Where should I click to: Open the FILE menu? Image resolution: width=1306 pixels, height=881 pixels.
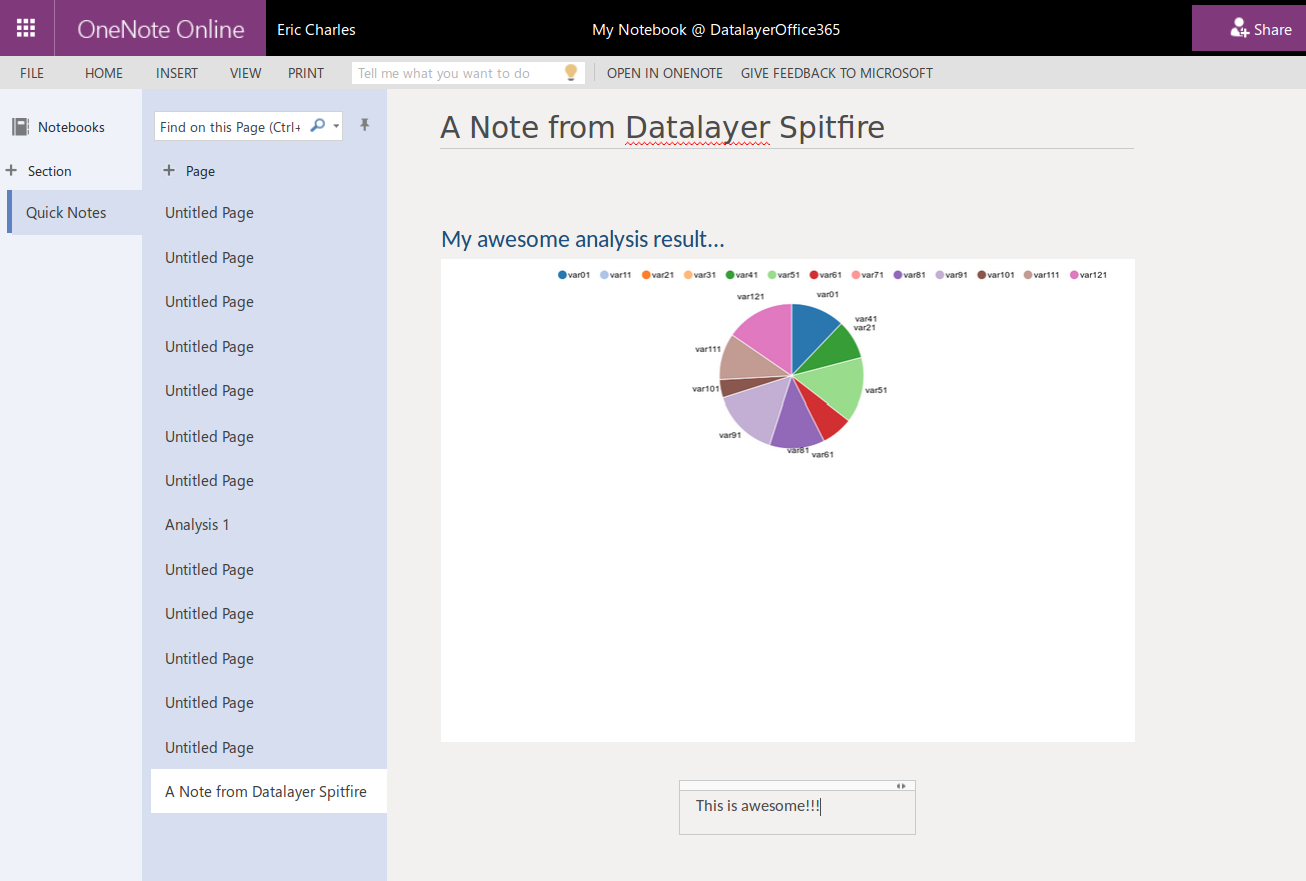coord(32,73)
